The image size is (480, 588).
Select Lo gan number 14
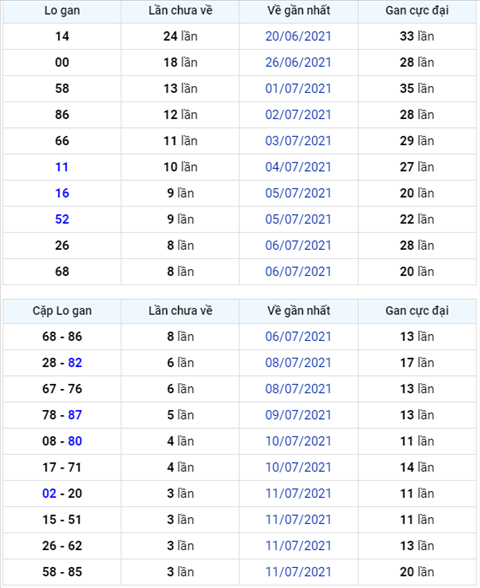point(62,36)
